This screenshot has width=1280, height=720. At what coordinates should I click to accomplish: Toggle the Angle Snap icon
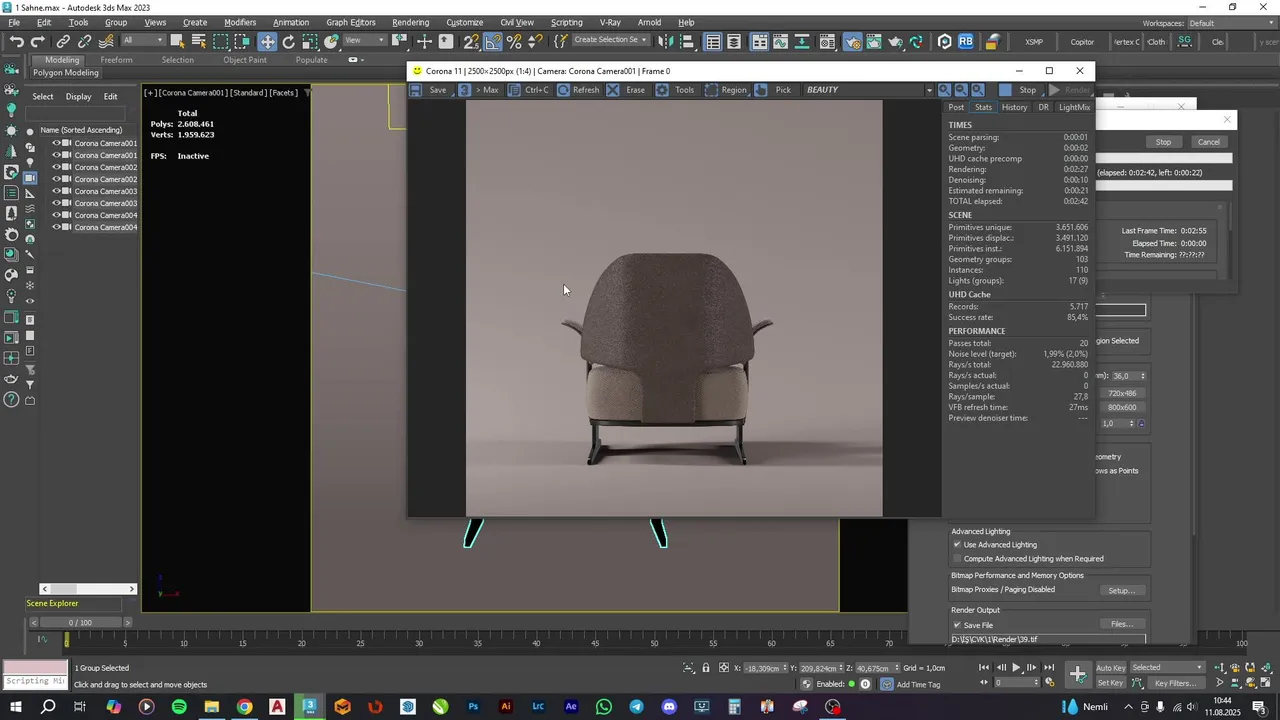pos(493,41)
